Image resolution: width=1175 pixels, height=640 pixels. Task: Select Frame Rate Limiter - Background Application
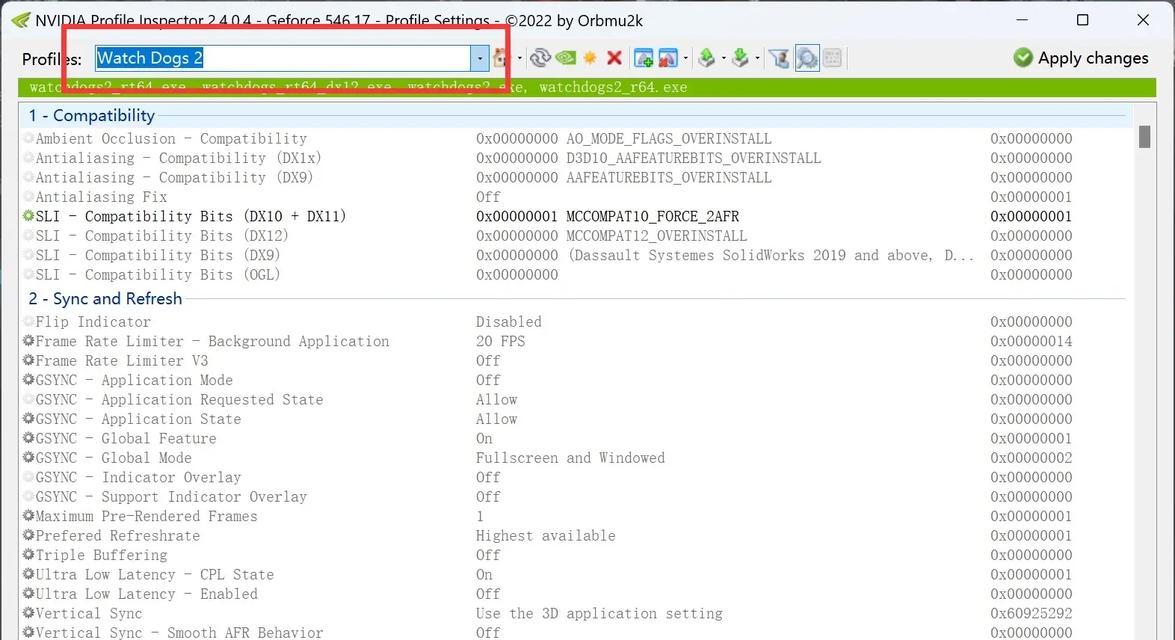(x=212, y=342)
